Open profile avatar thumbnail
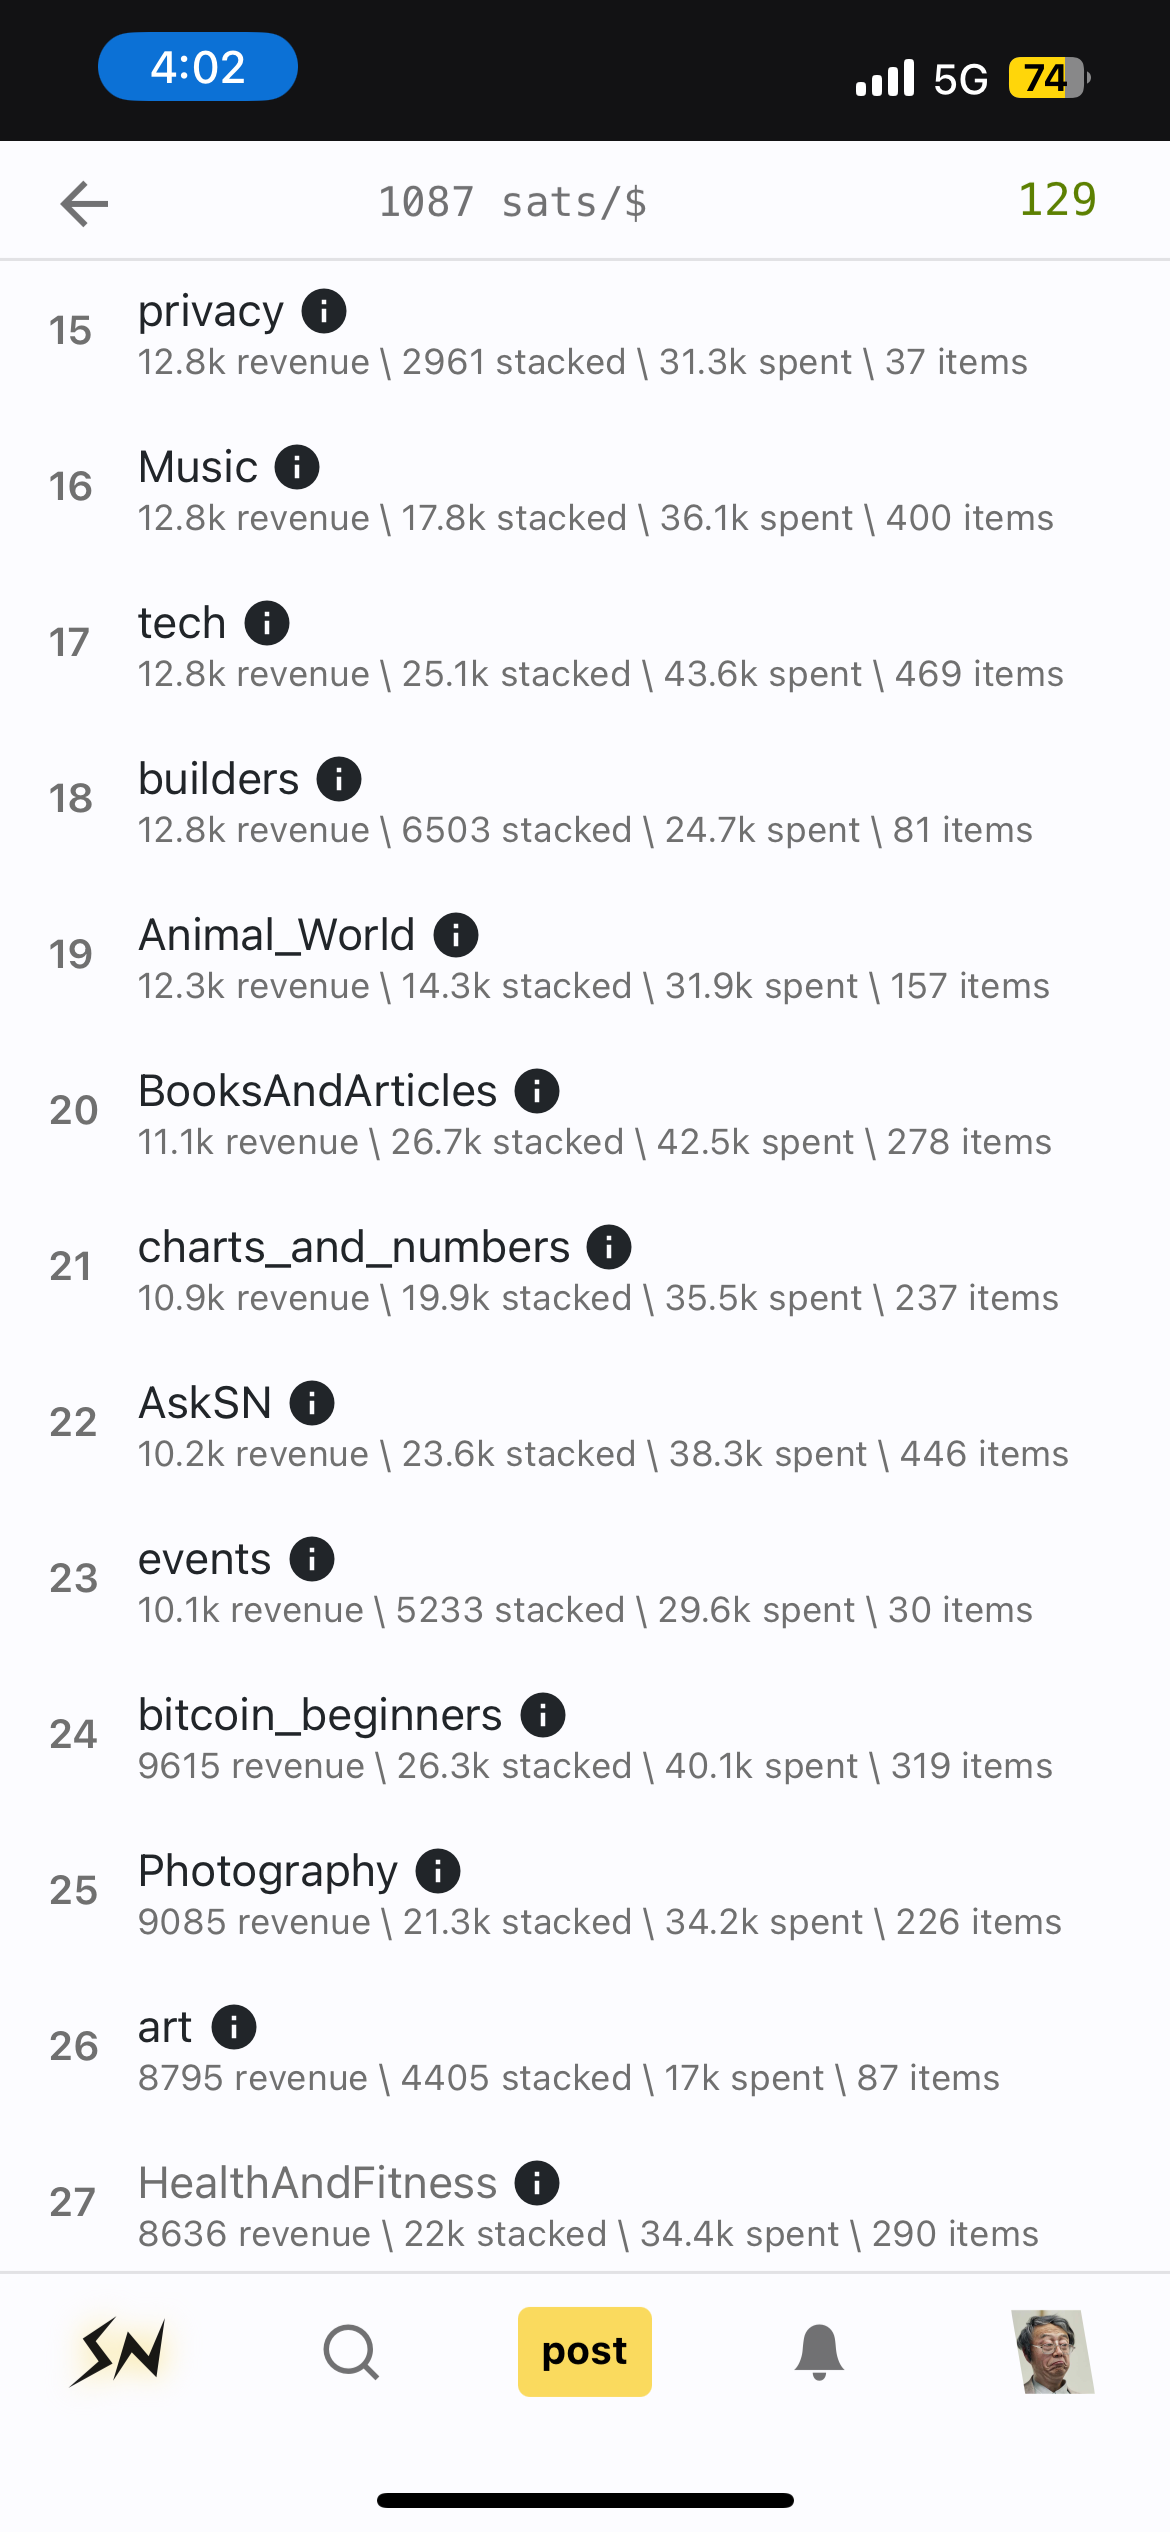Viewport: 1170px width, 2532px height. click(1053, 2351)
